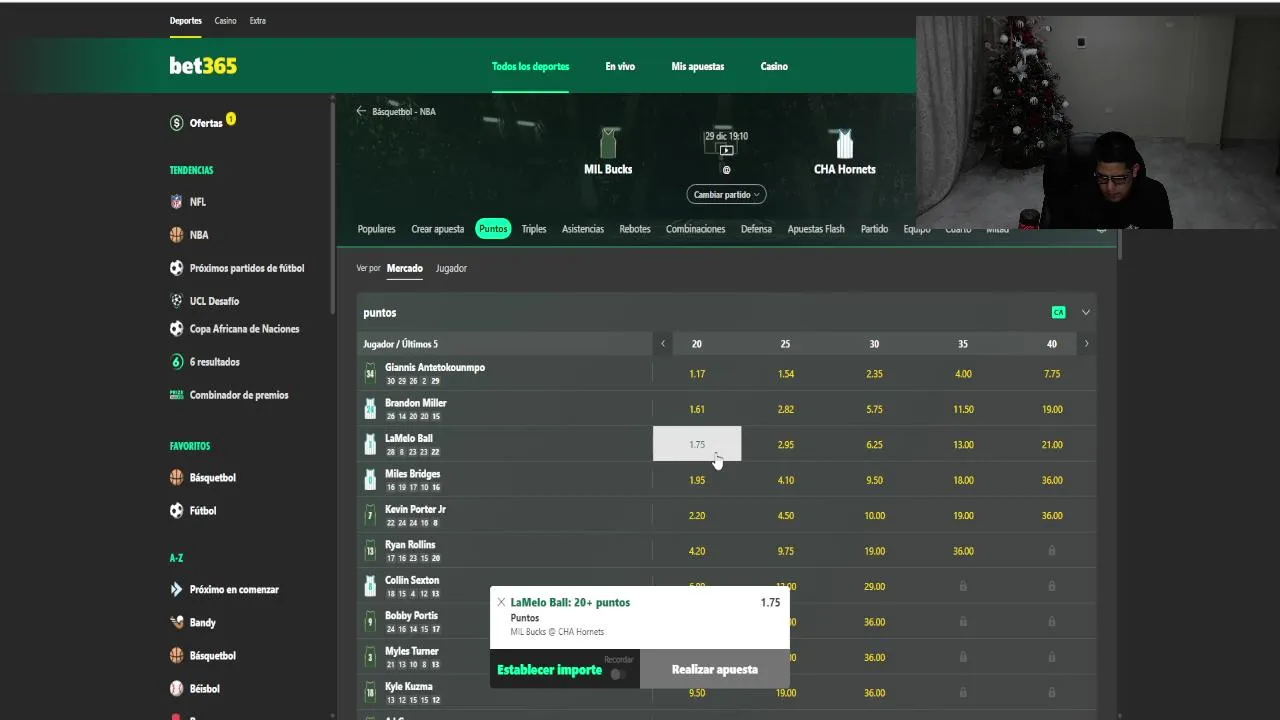Click Kyle Kuzma player name

pyautogui.click(x=409, y=686)
